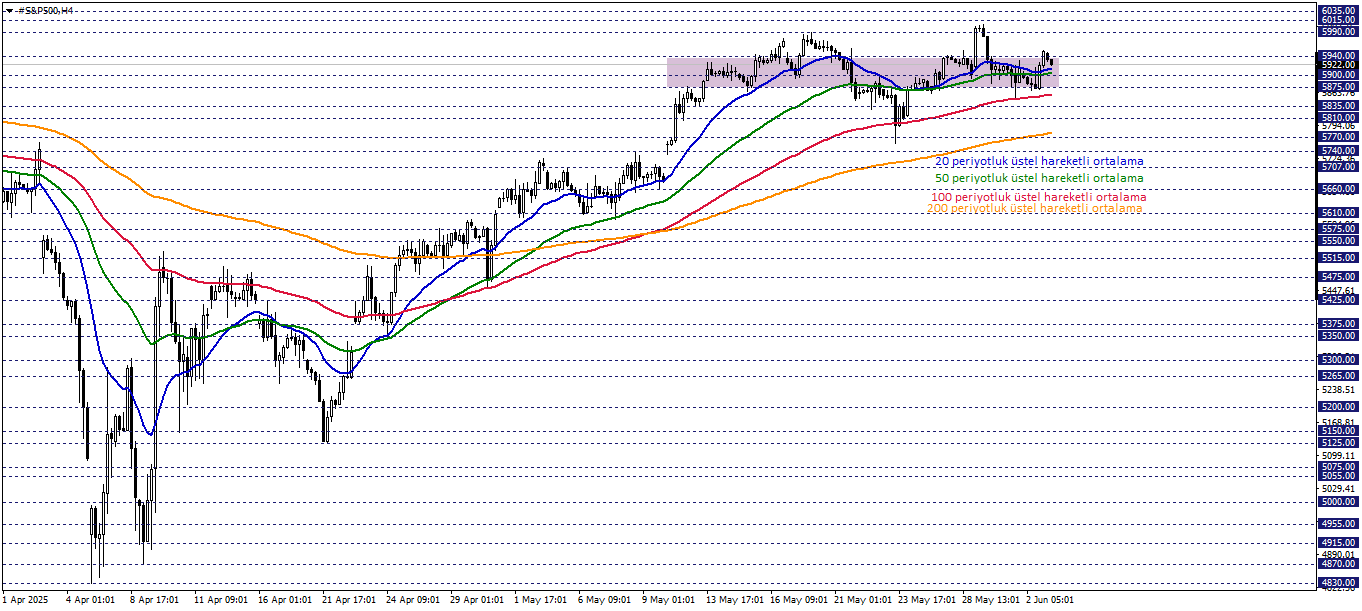The height and width of the screenshot is (611, 1362).
Task: Click the 5350.00 price level label
Action: [1338, 335]
